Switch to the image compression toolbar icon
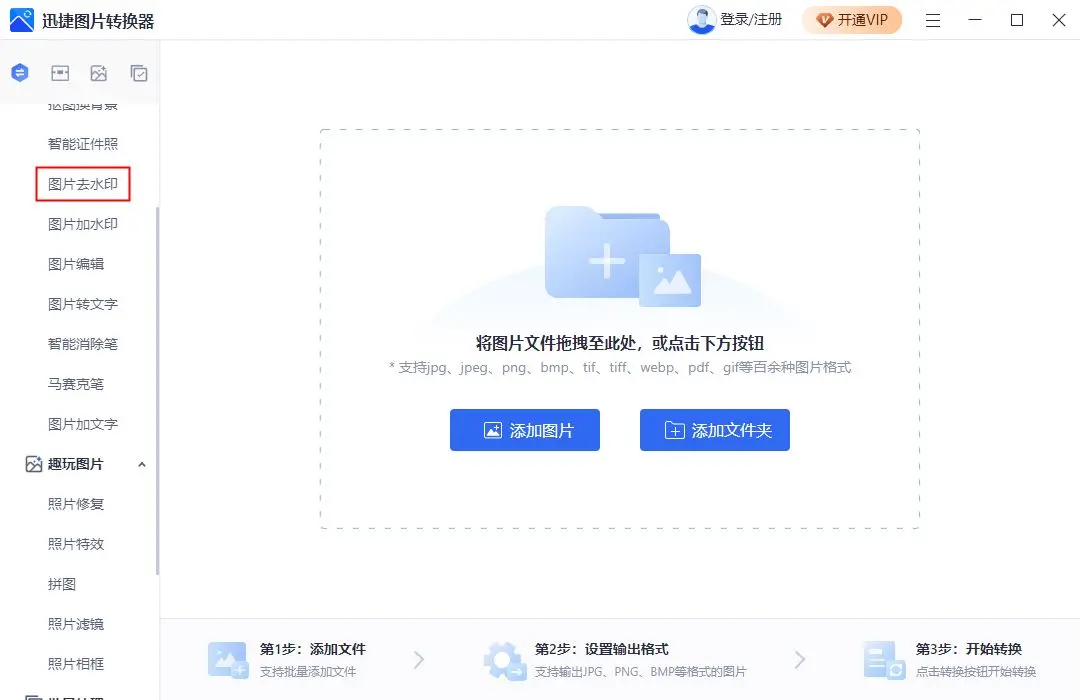1080x700 pixels. [60, 72]
